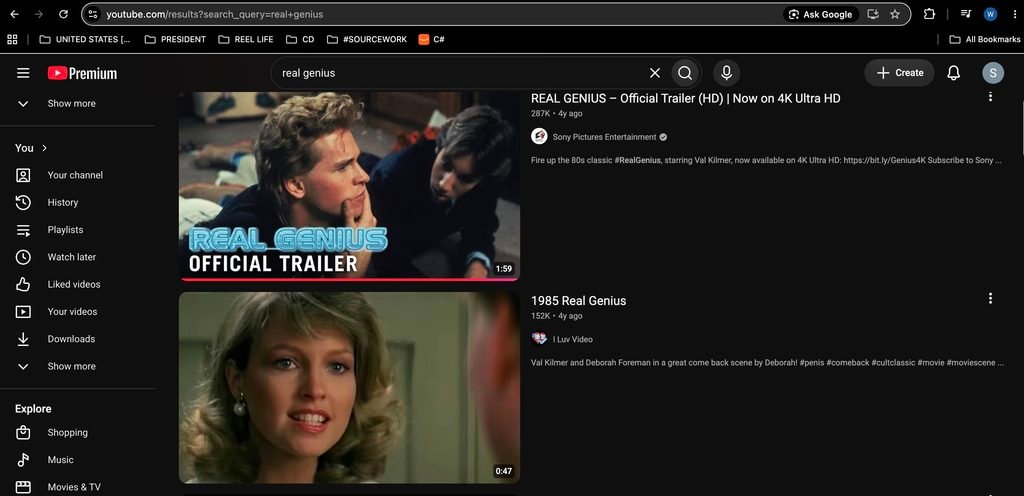The height and width of the screenshot is (496, 1024).
Task: Click the address bar URL
Action: (215, 14)
